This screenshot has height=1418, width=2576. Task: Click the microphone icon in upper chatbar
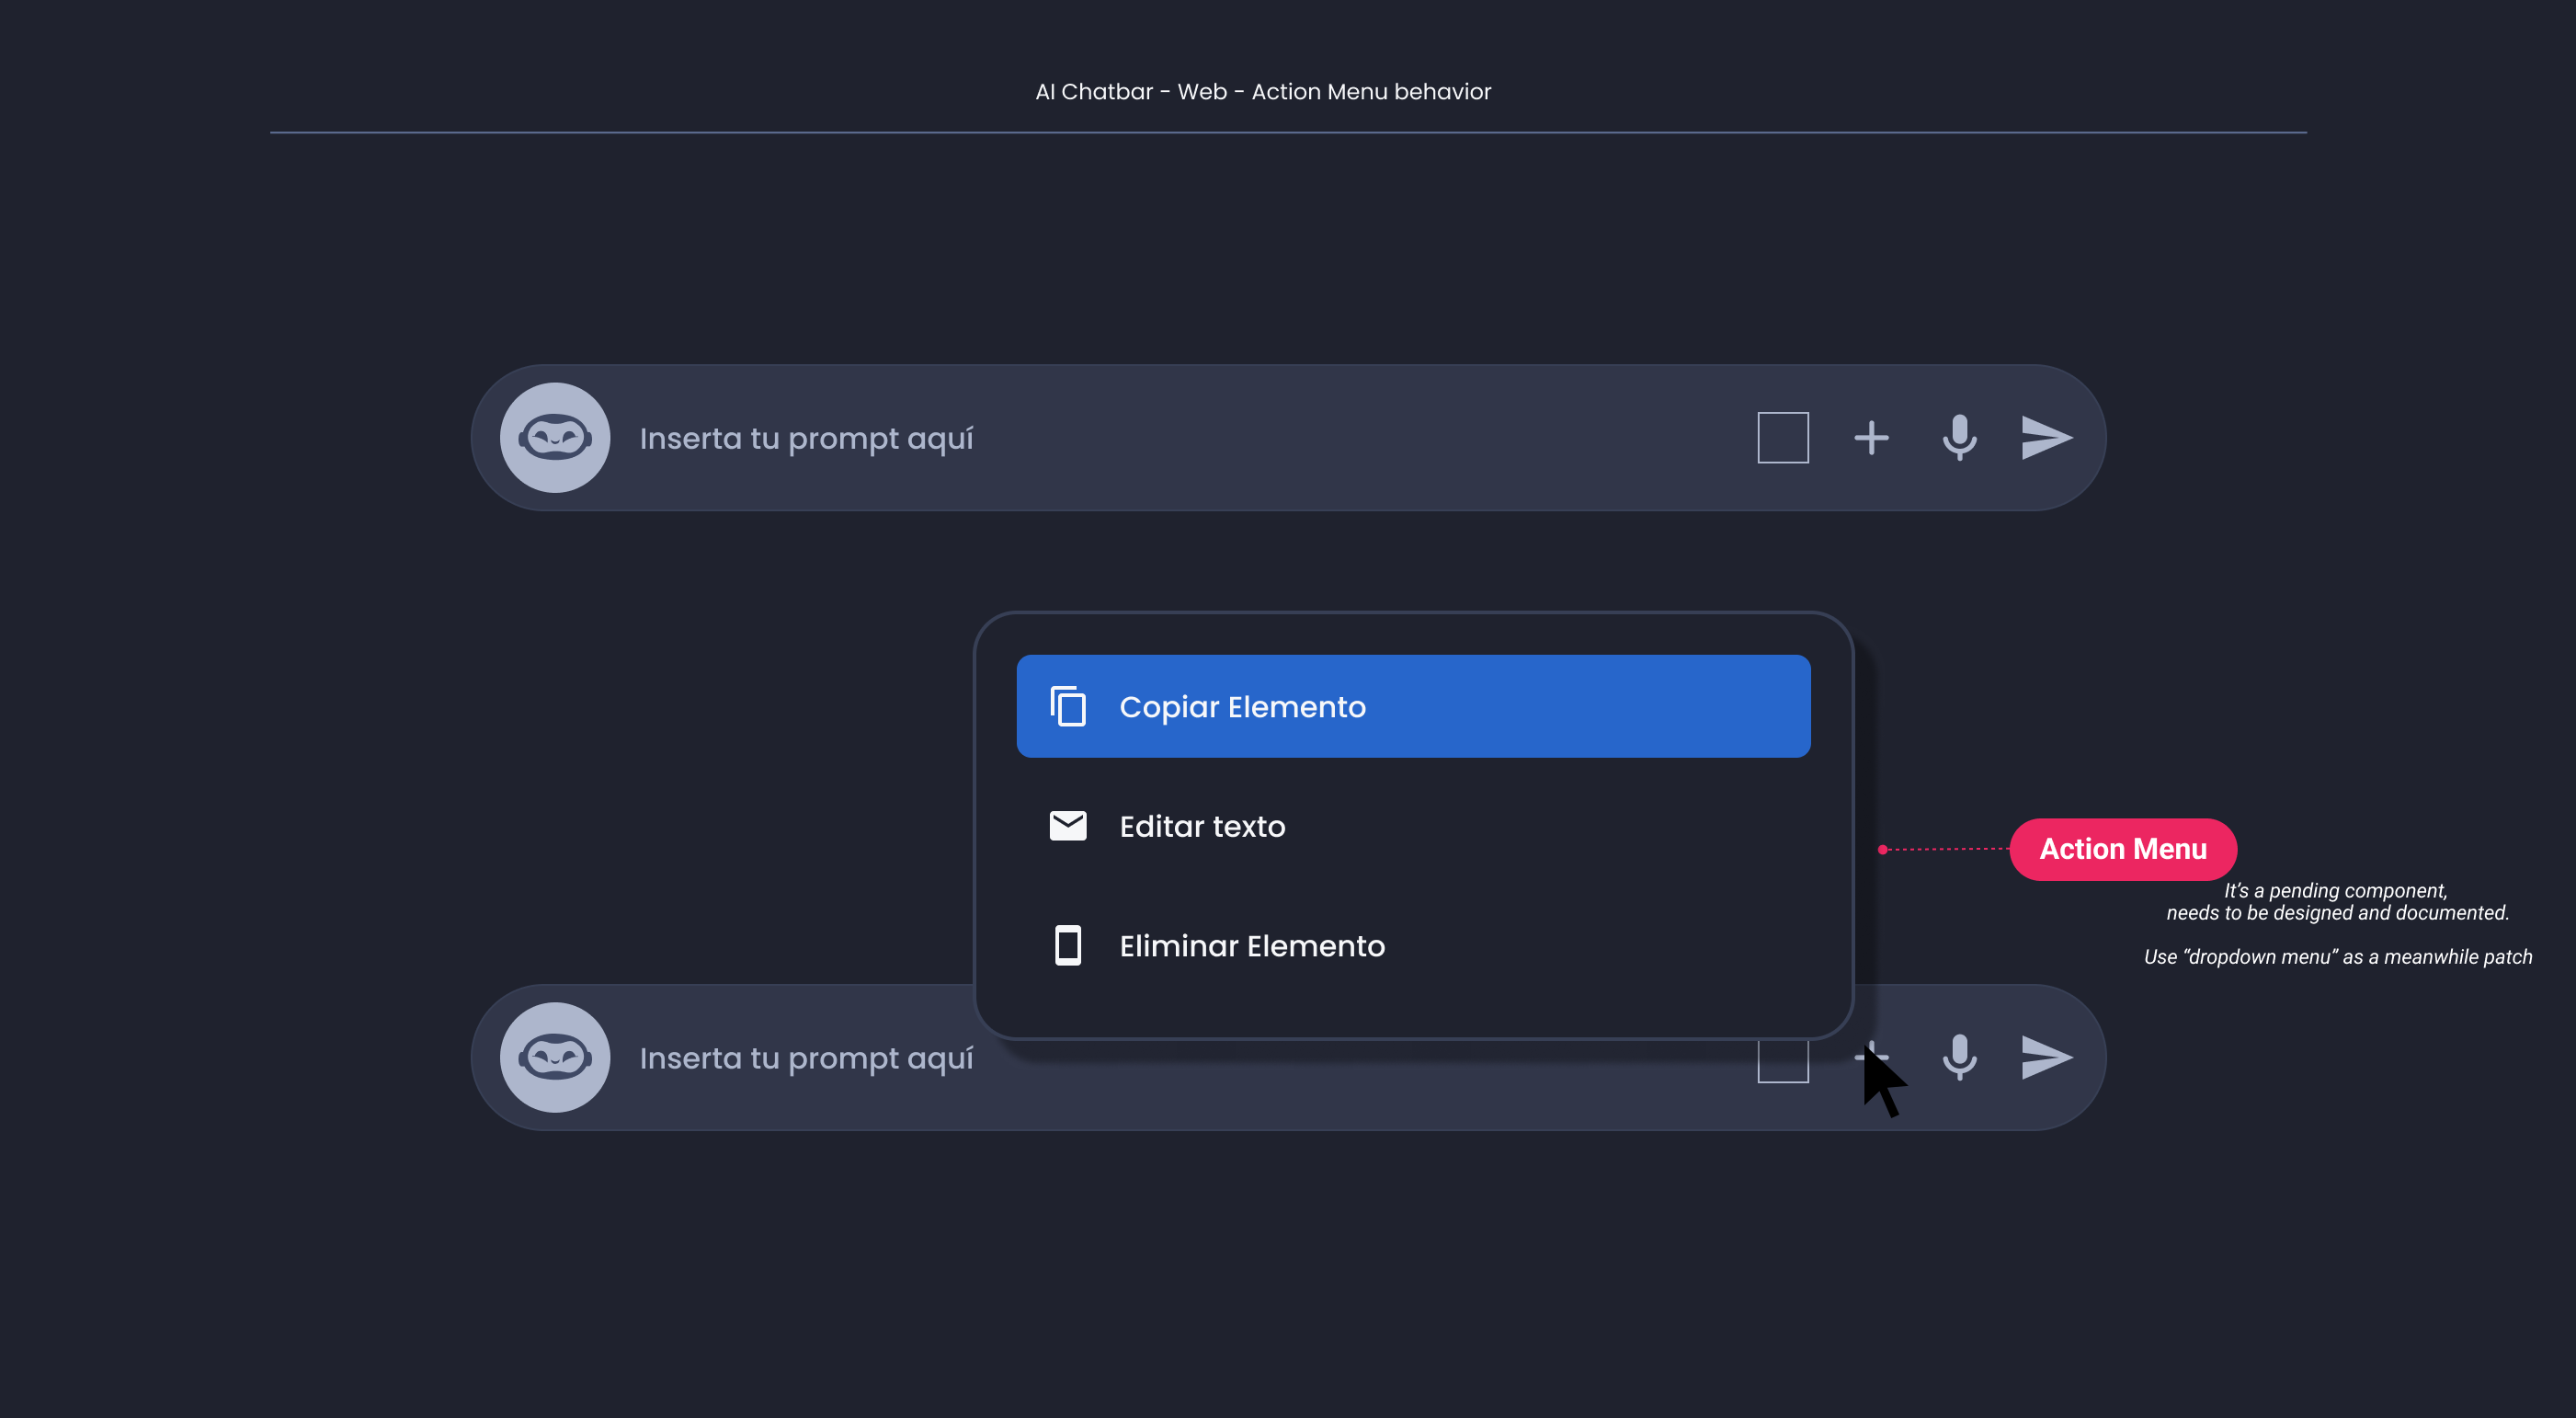click(x=1959, y=437)
